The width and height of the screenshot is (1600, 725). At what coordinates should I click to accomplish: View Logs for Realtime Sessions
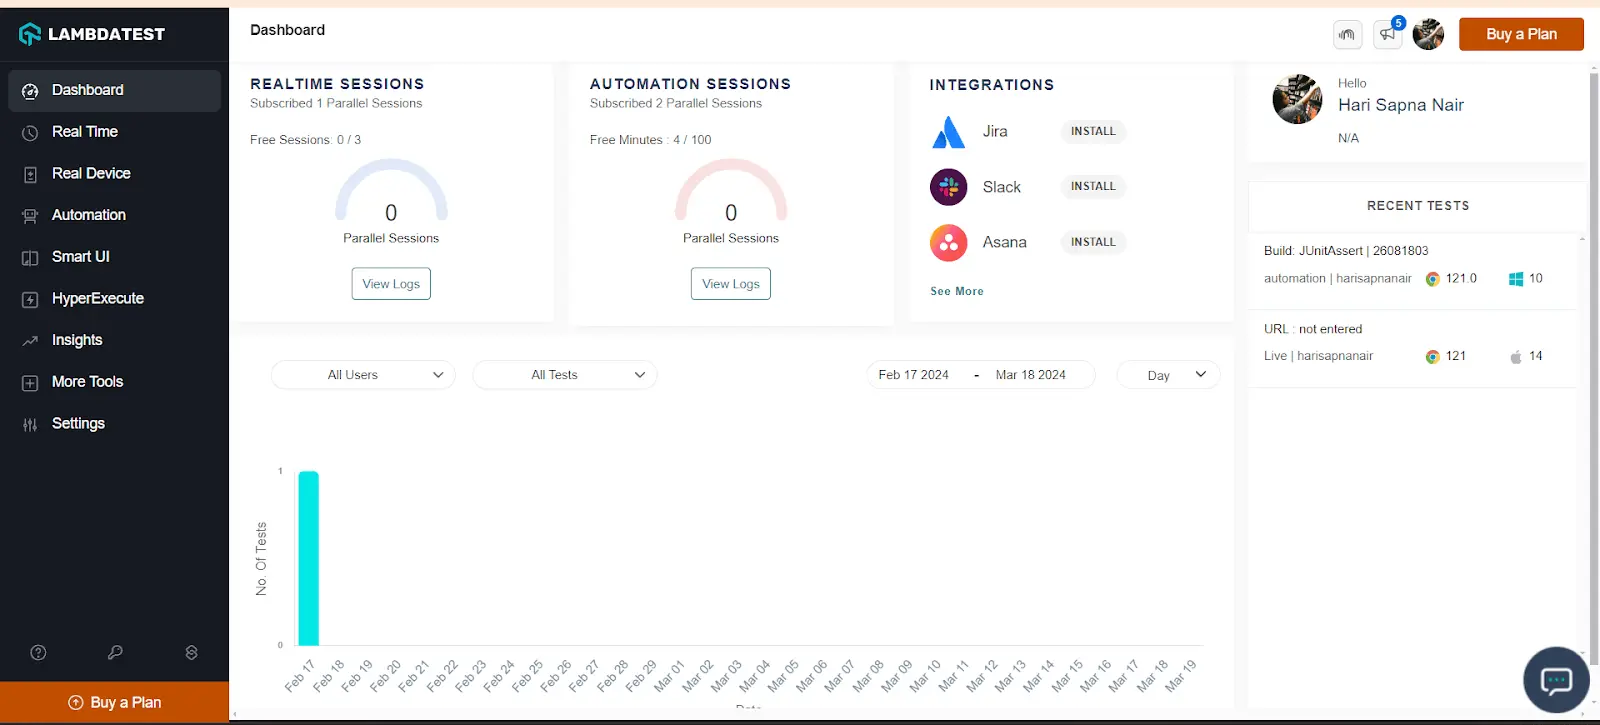pyautogui.click(x=391, y=284)
